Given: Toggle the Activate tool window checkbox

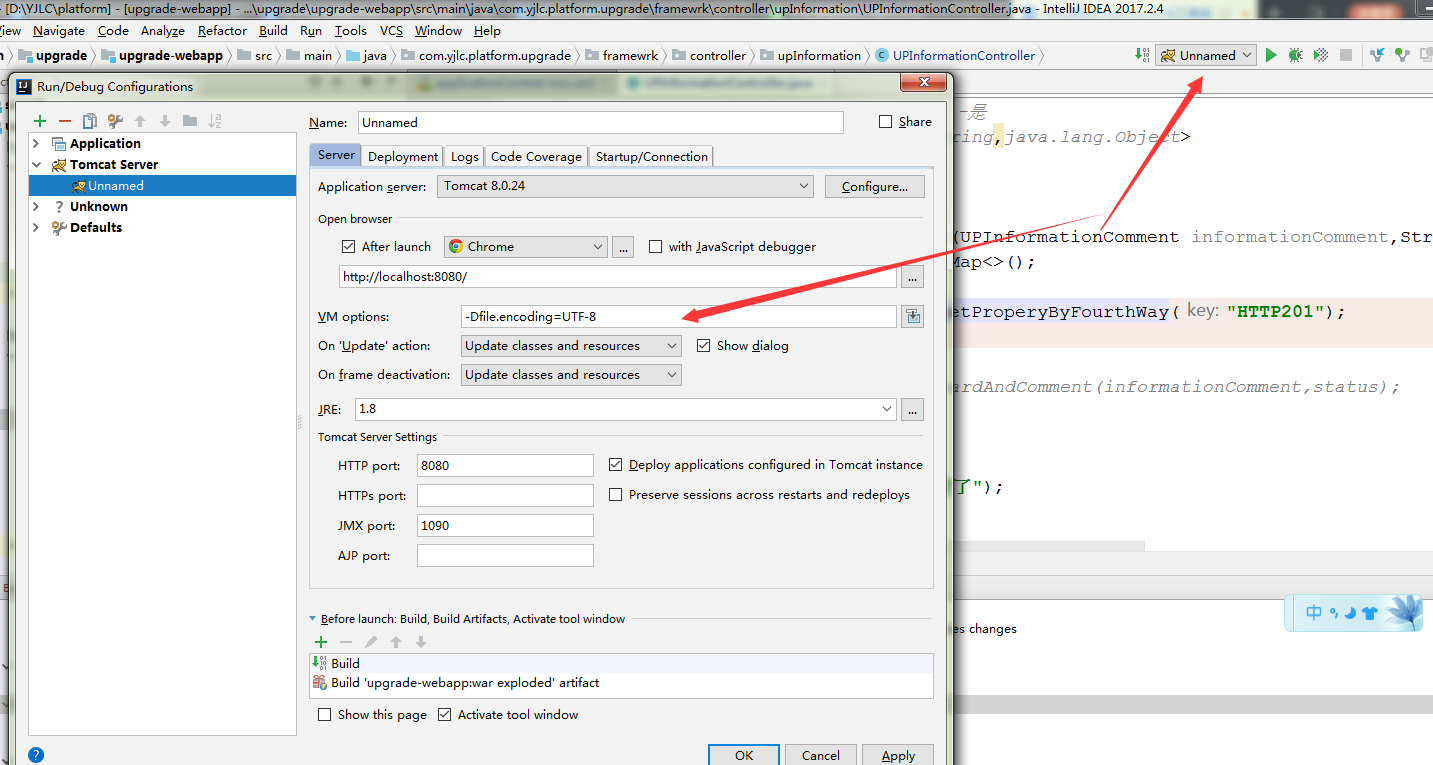Looking at the screenshot, I should [445, 714].
